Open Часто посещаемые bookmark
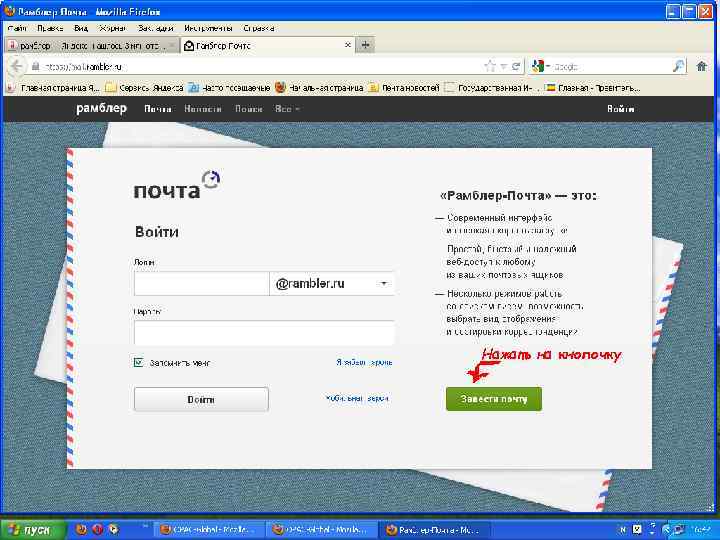 pos(230,87)
